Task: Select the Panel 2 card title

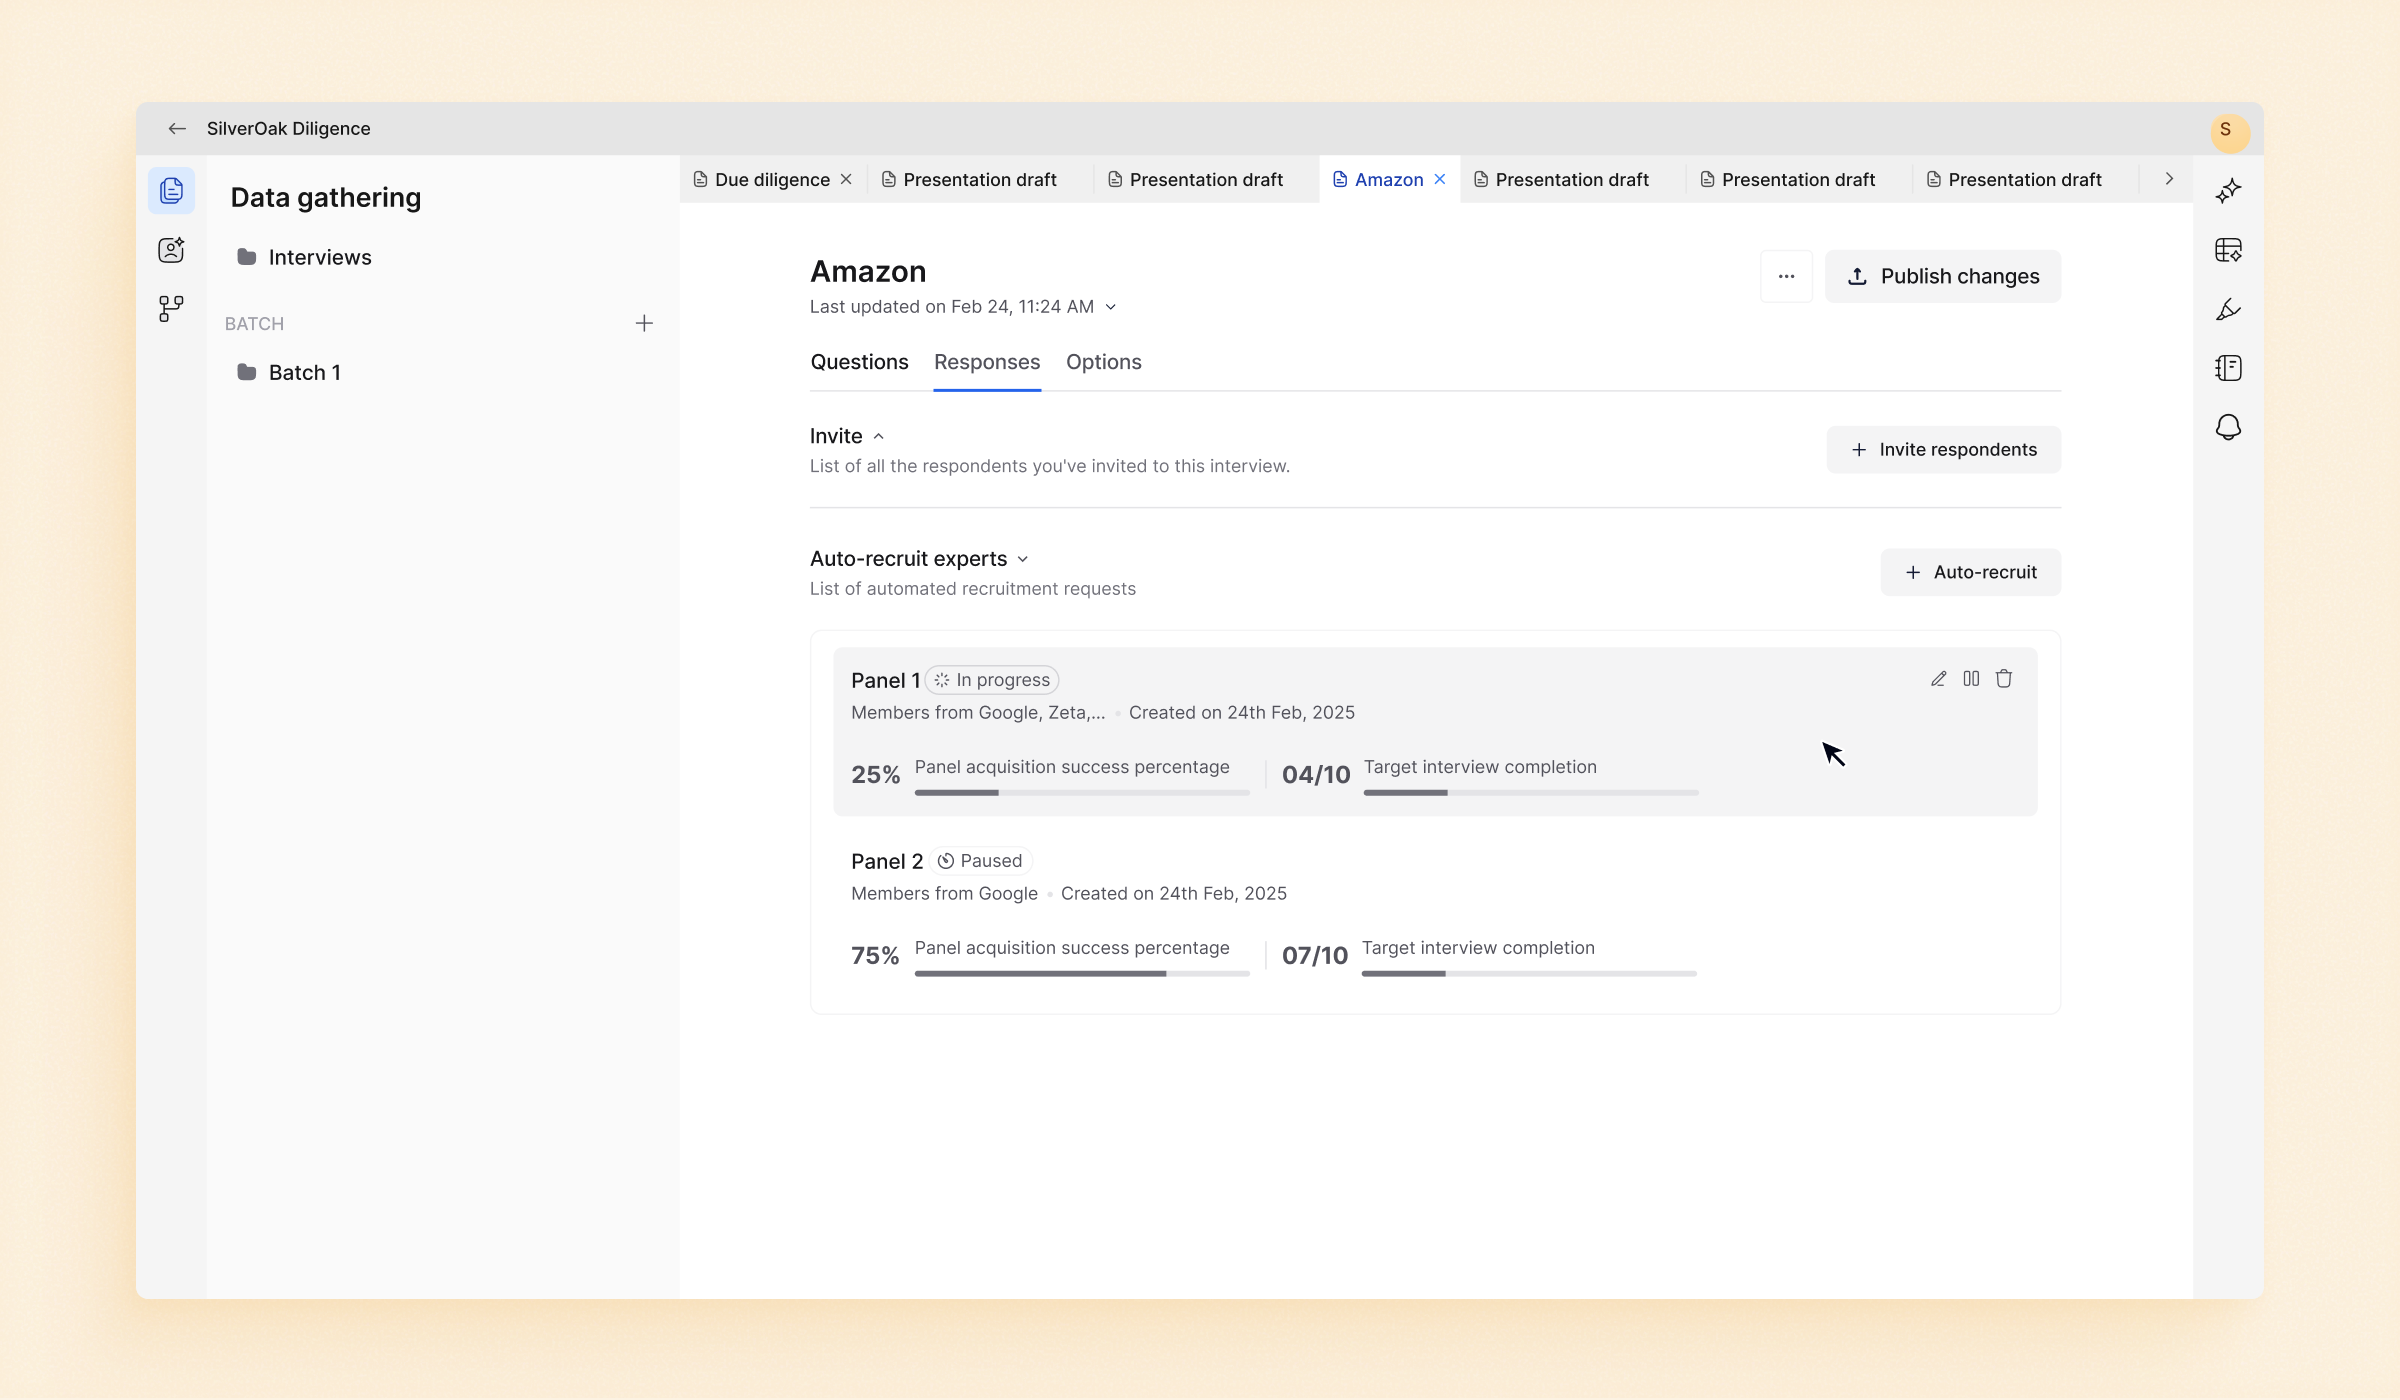Action: [887, 861]
